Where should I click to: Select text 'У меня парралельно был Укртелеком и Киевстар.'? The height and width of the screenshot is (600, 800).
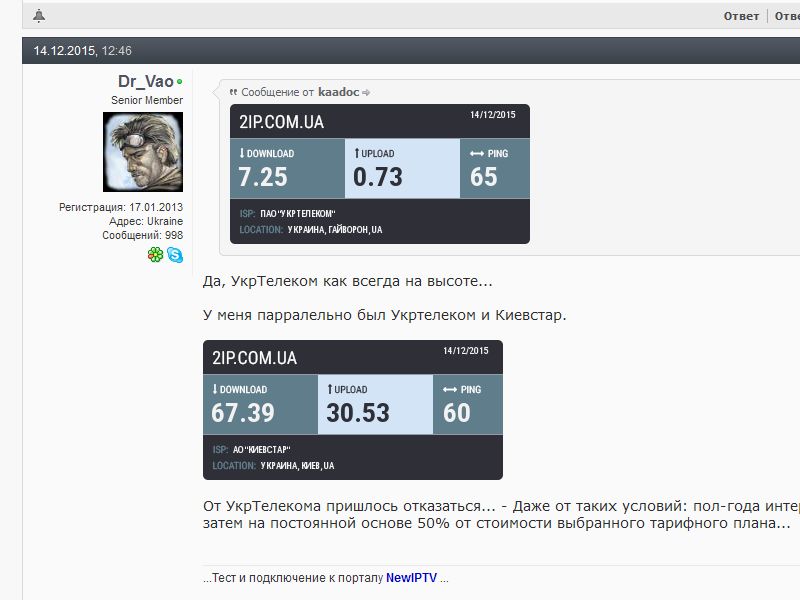tap(385, 315)
